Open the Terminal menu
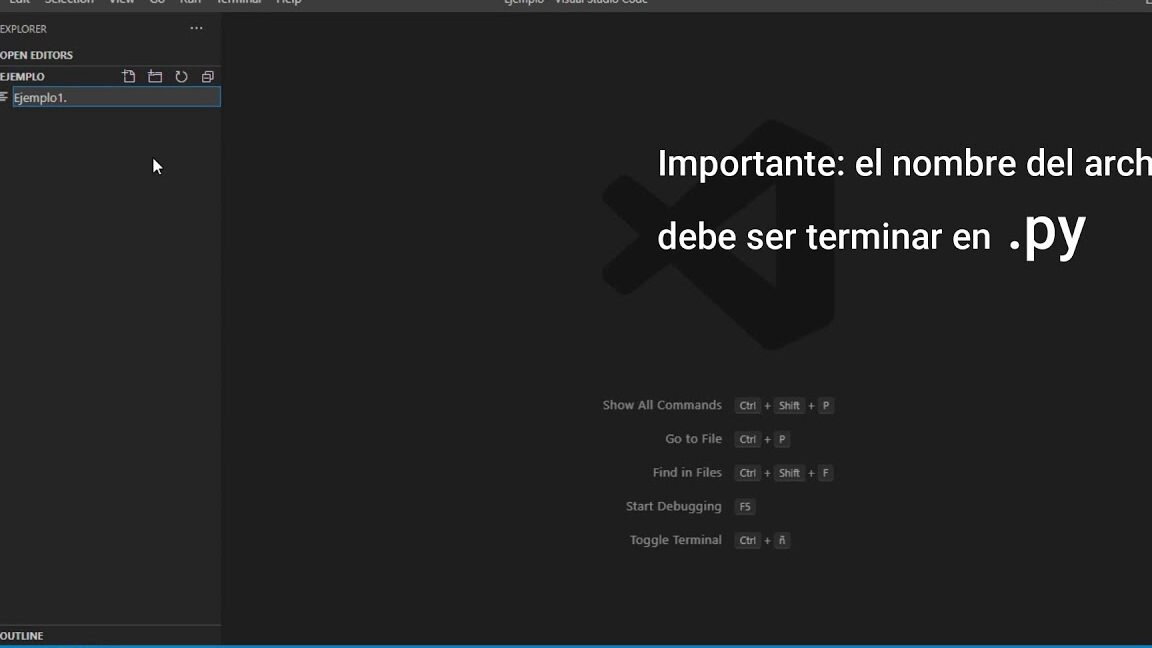 (238, 3)
